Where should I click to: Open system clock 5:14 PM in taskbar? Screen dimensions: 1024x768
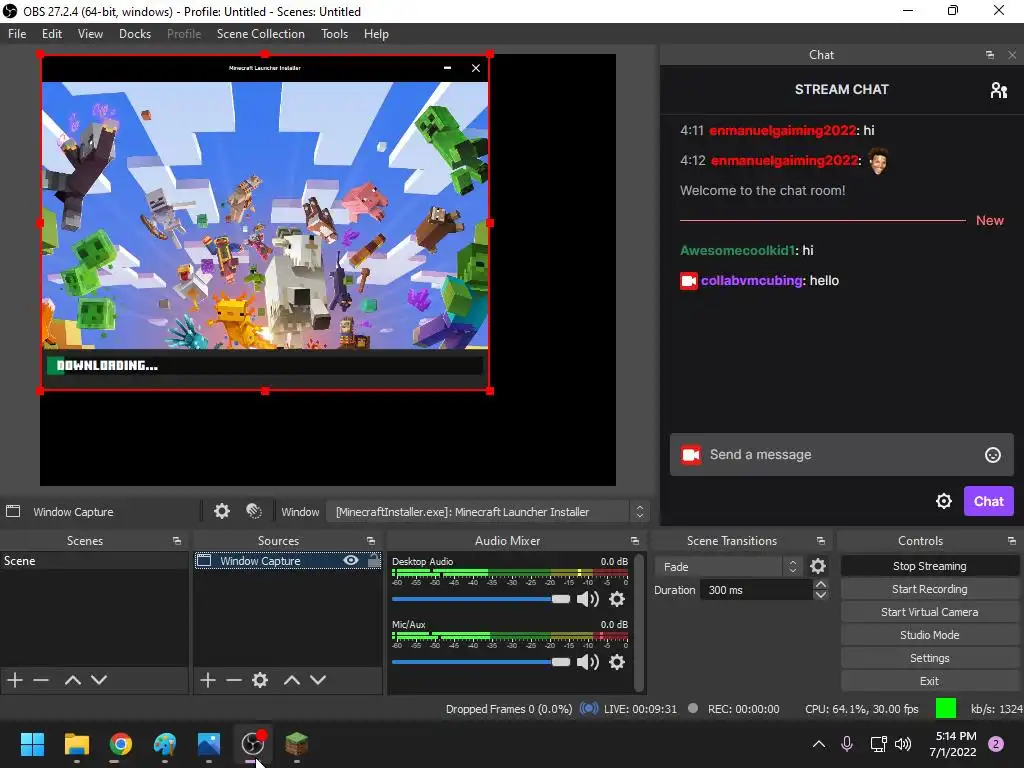point(955,744)
